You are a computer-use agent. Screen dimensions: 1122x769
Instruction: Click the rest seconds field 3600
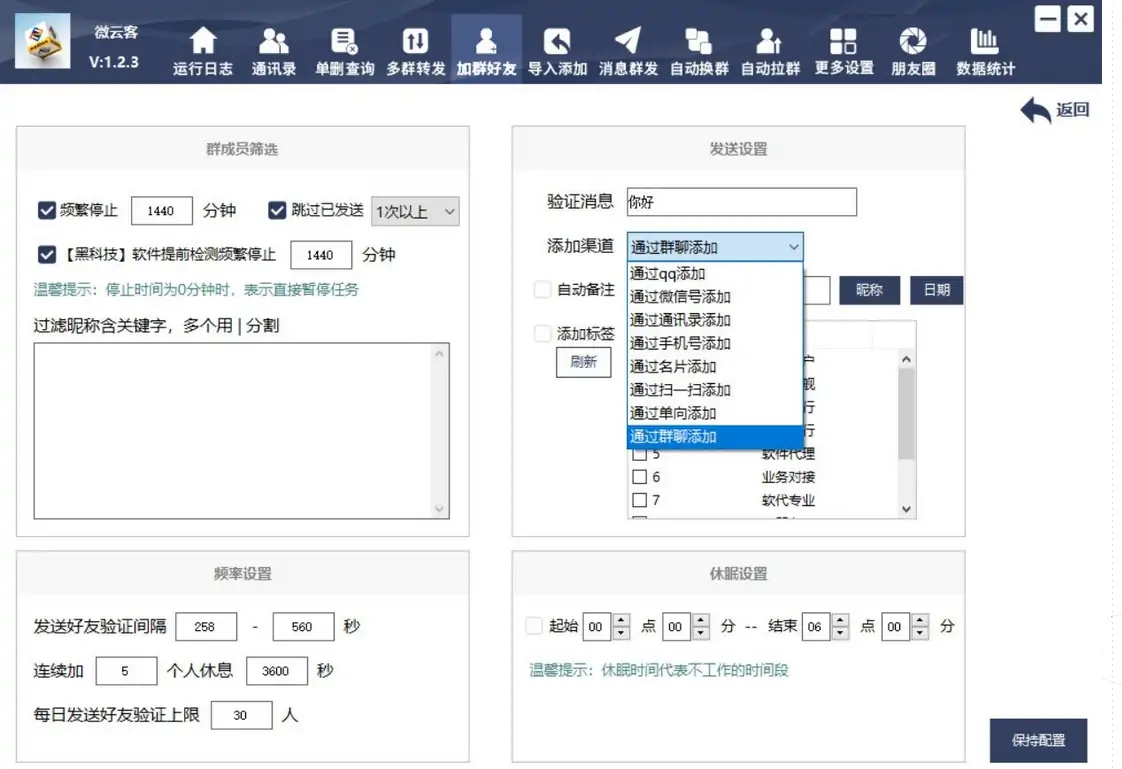[276, 671]
